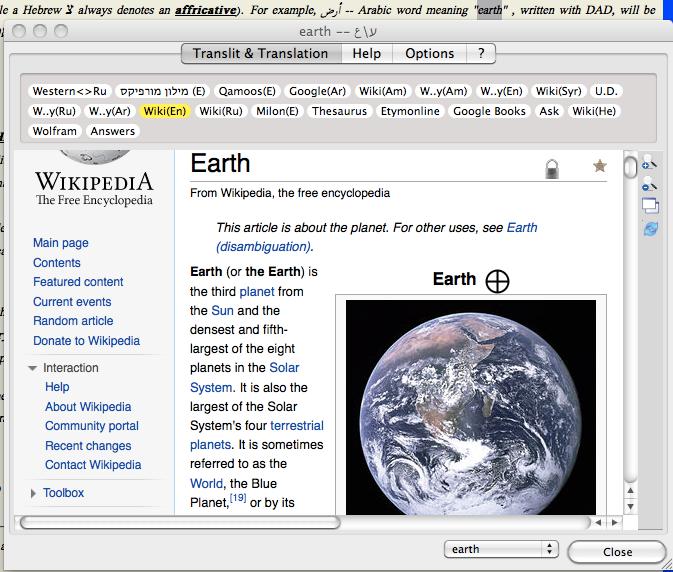Click the overlapping windows icon
673x572 pixels.
click(649, 206)
